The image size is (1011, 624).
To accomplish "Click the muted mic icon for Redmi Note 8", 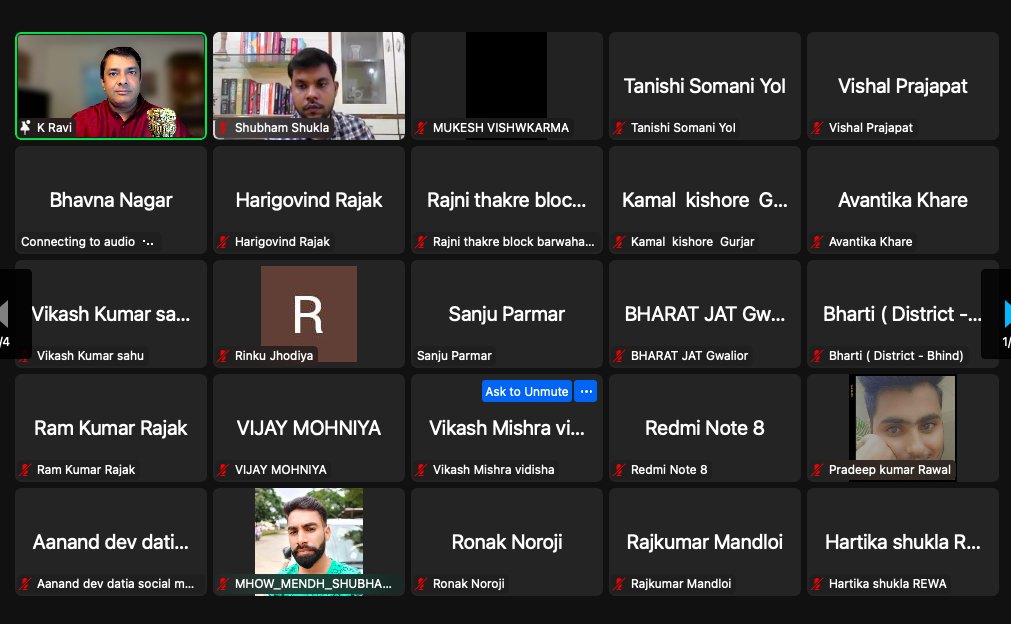I will pyautogui.click(x=619, y=470).
